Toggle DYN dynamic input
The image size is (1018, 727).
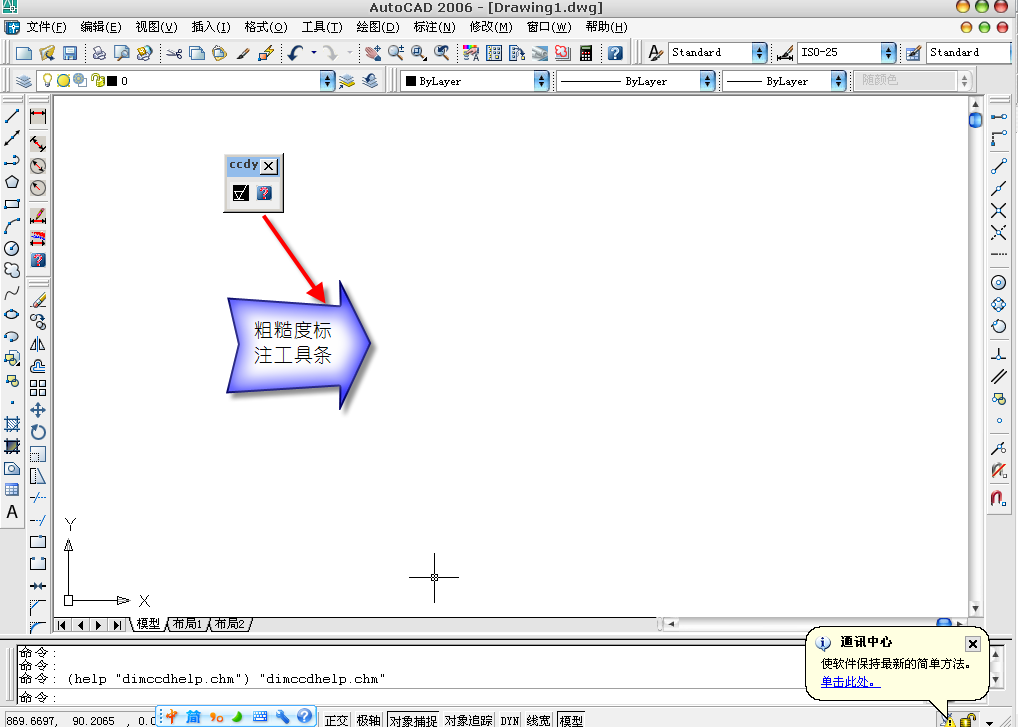tap(510, 720)
